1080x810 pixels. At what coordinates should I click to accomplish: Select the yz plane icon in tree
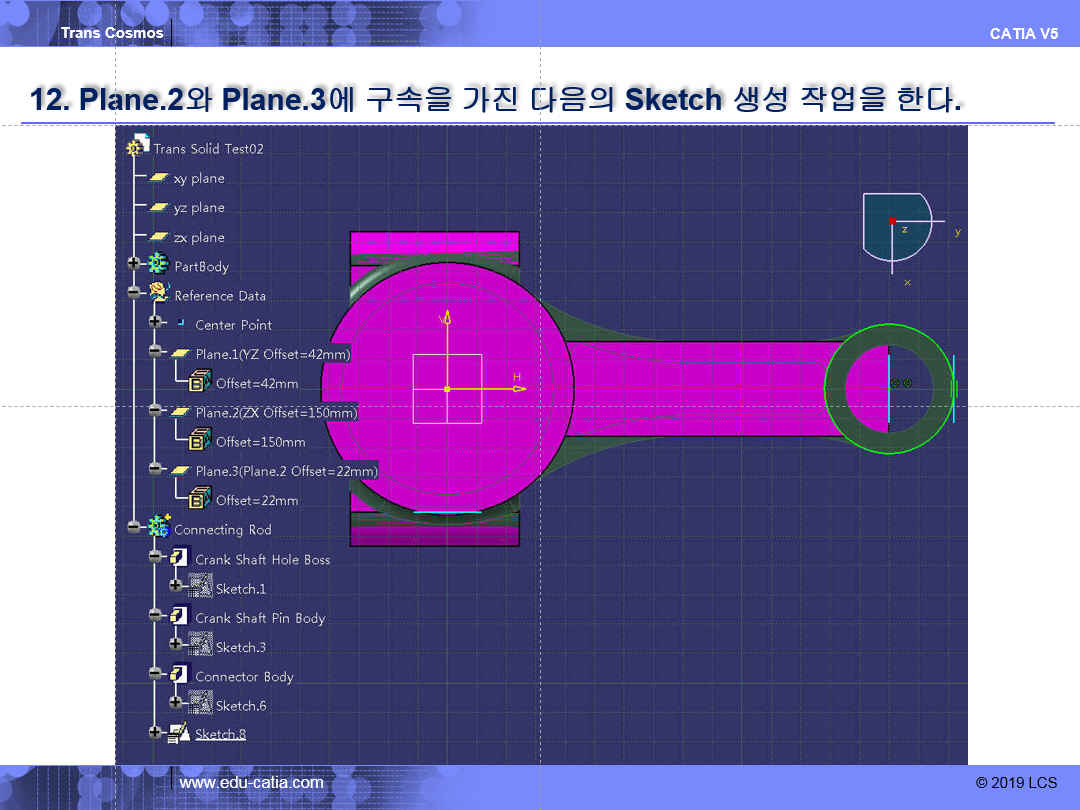coord(159,207)
